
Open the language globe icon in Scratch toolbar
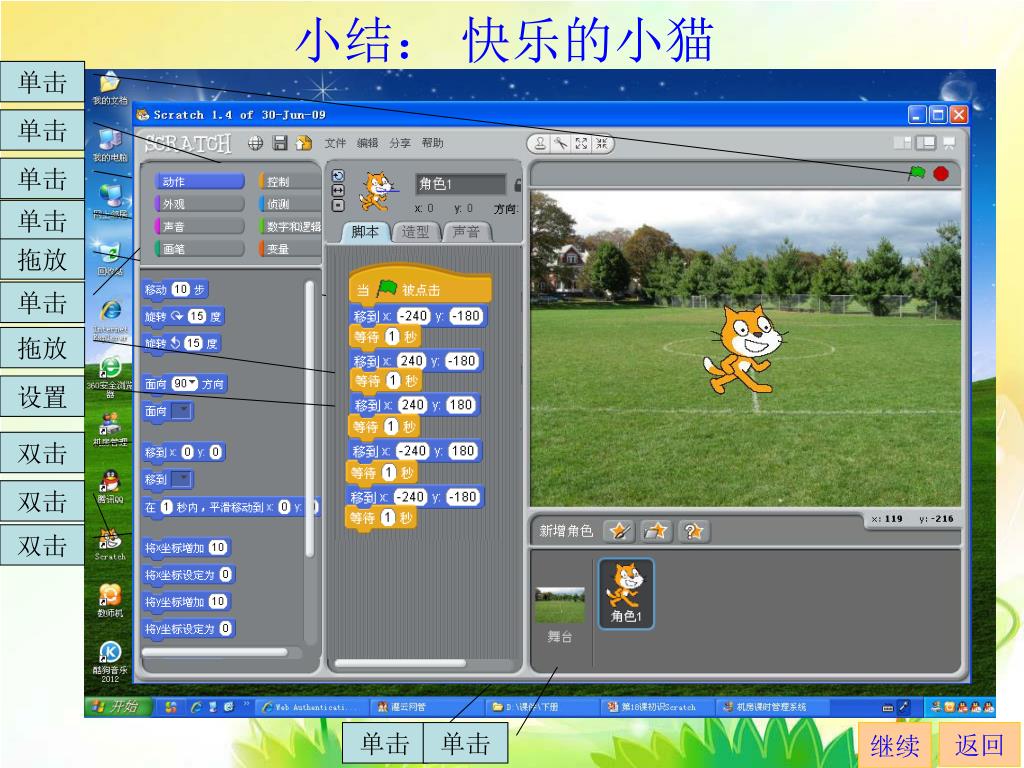click(255, 143)
